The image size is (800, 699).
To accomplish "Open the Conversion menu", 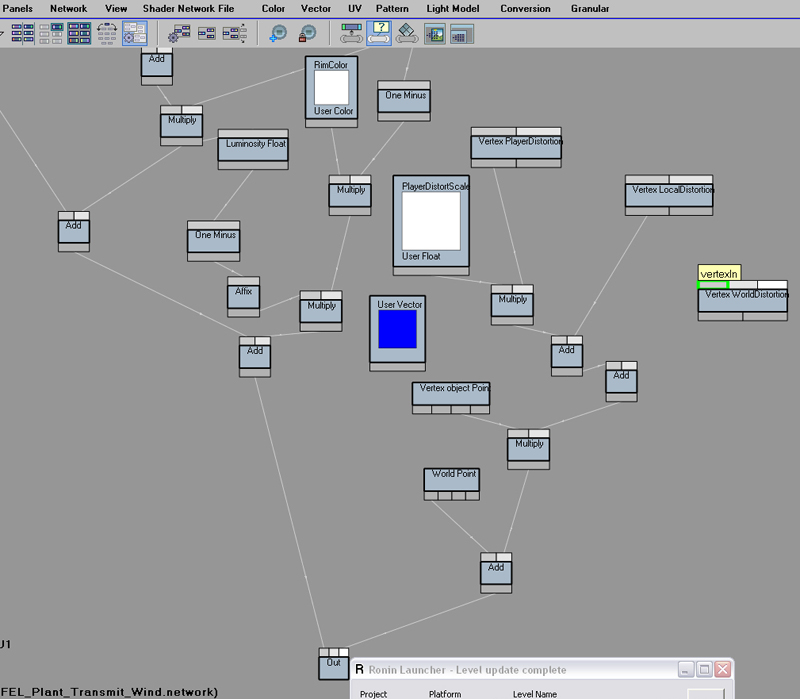I will [x=525, y=9].
